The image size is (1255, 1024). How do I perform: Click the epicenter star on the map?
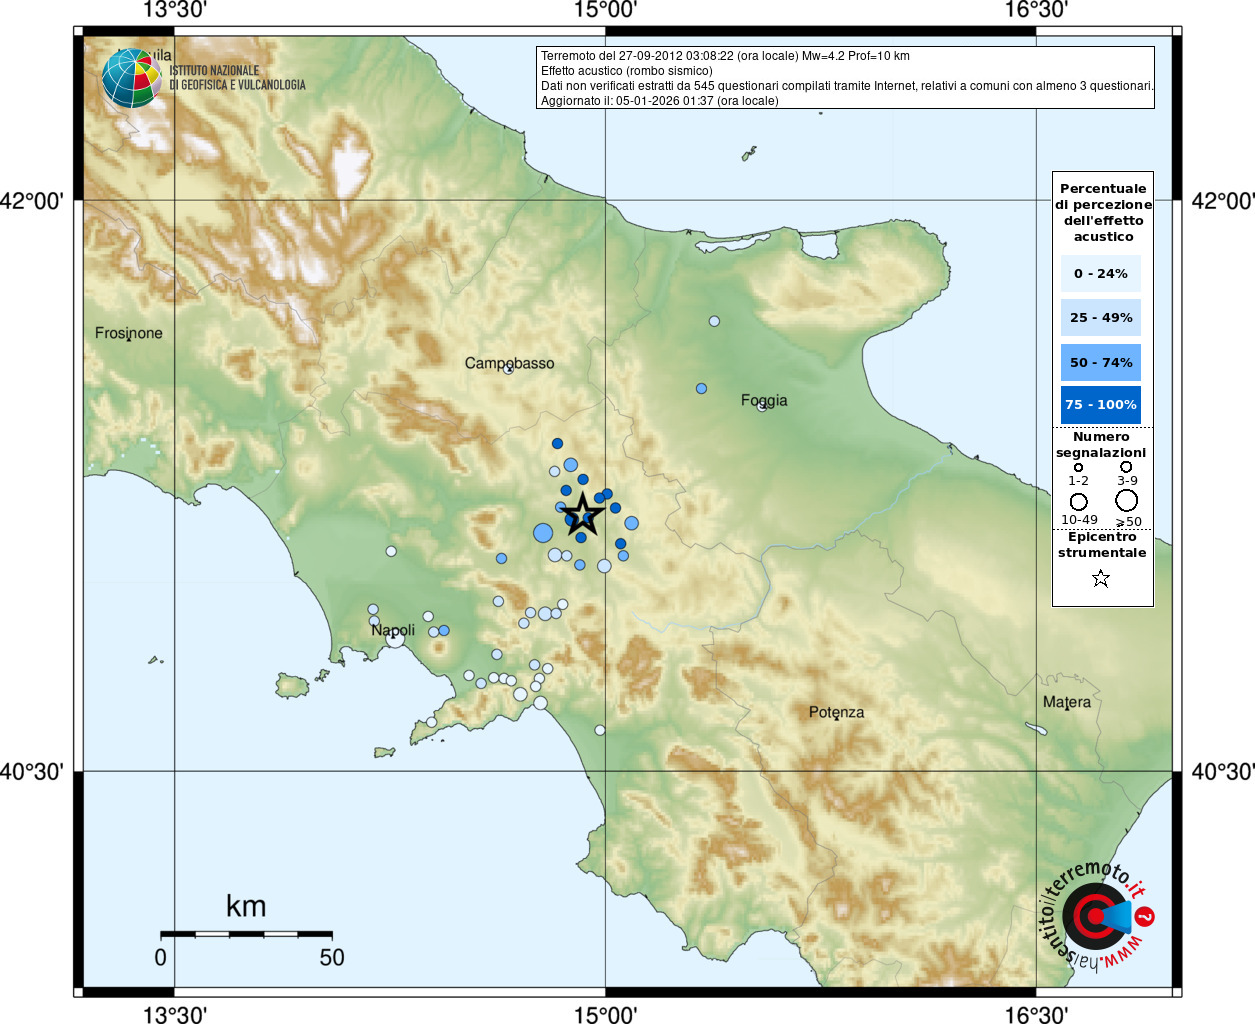(x=583, y=515)
